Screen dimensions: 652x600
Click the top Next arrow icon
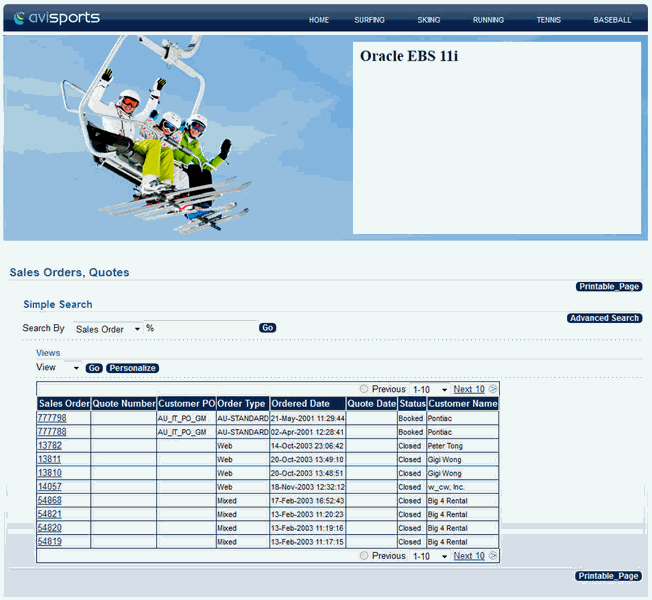tap(493, 389)
